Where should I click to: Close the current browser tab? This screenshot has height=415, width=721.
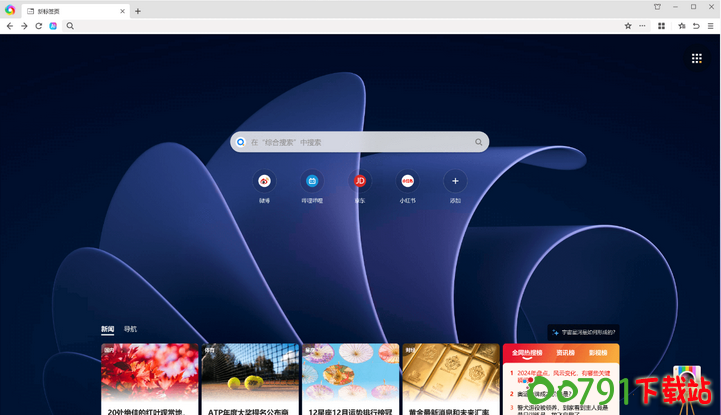122,11
